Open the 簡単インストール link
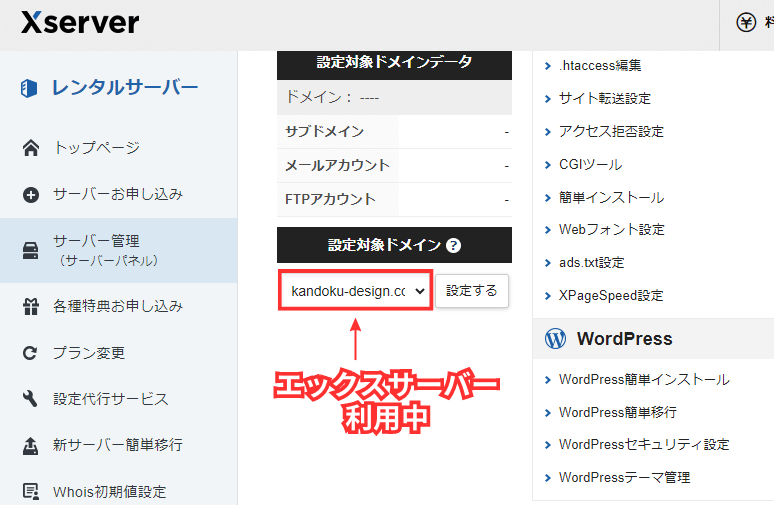This screenshot has height=505, width=774. [612, 197]
